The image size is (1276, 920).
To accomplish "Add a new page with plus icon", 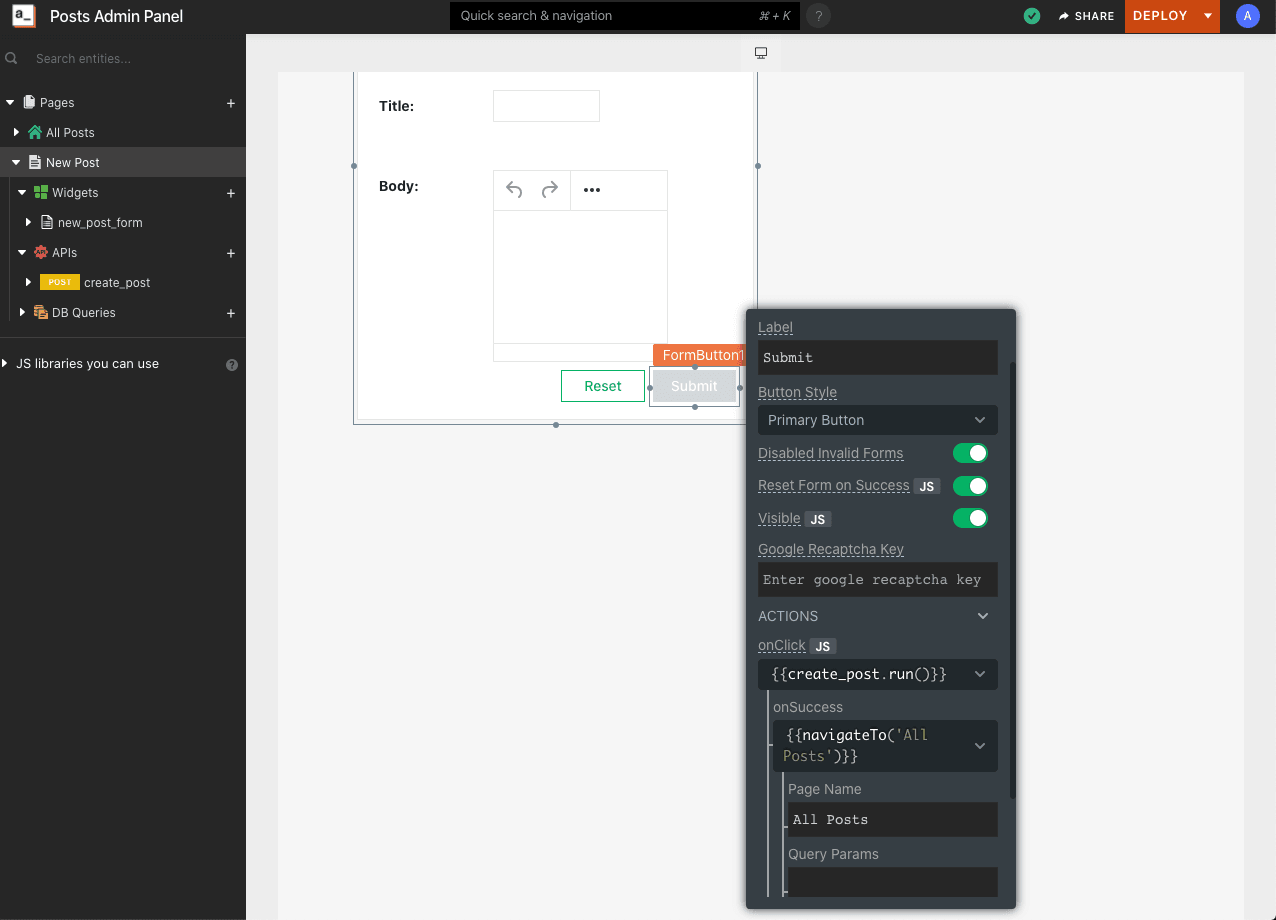I will [231, 103].
